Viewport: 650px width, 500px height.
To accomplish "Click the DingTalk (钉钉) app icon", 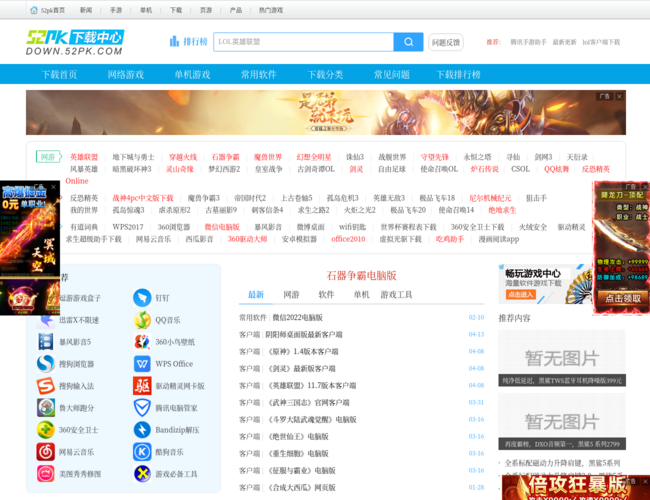I will [x=143, y=298].
